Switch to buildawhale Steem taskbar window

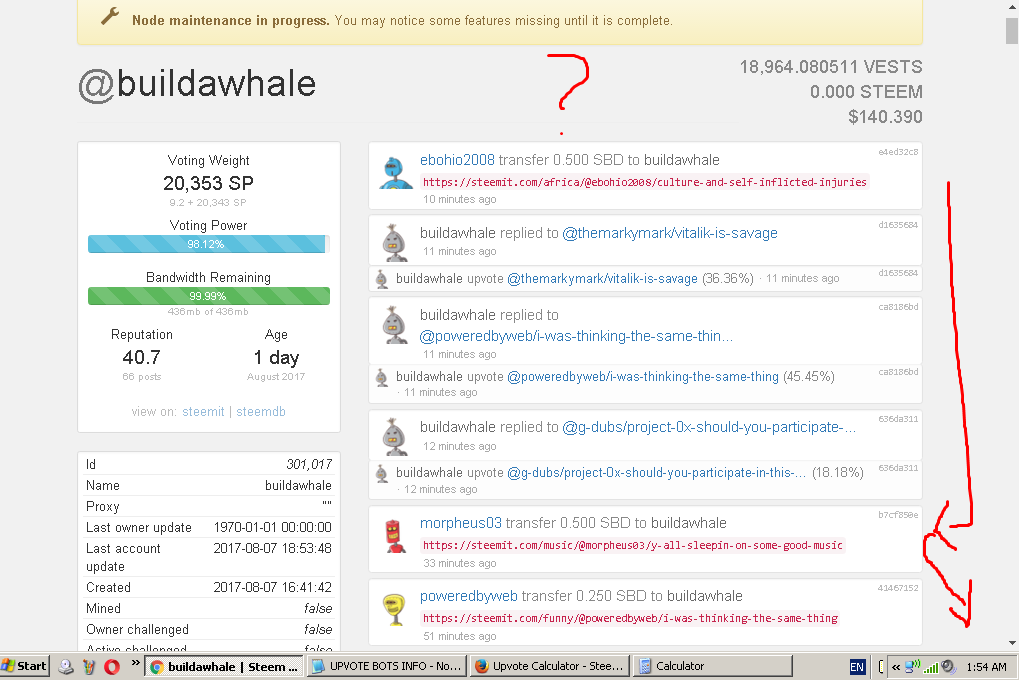(224, 666)
